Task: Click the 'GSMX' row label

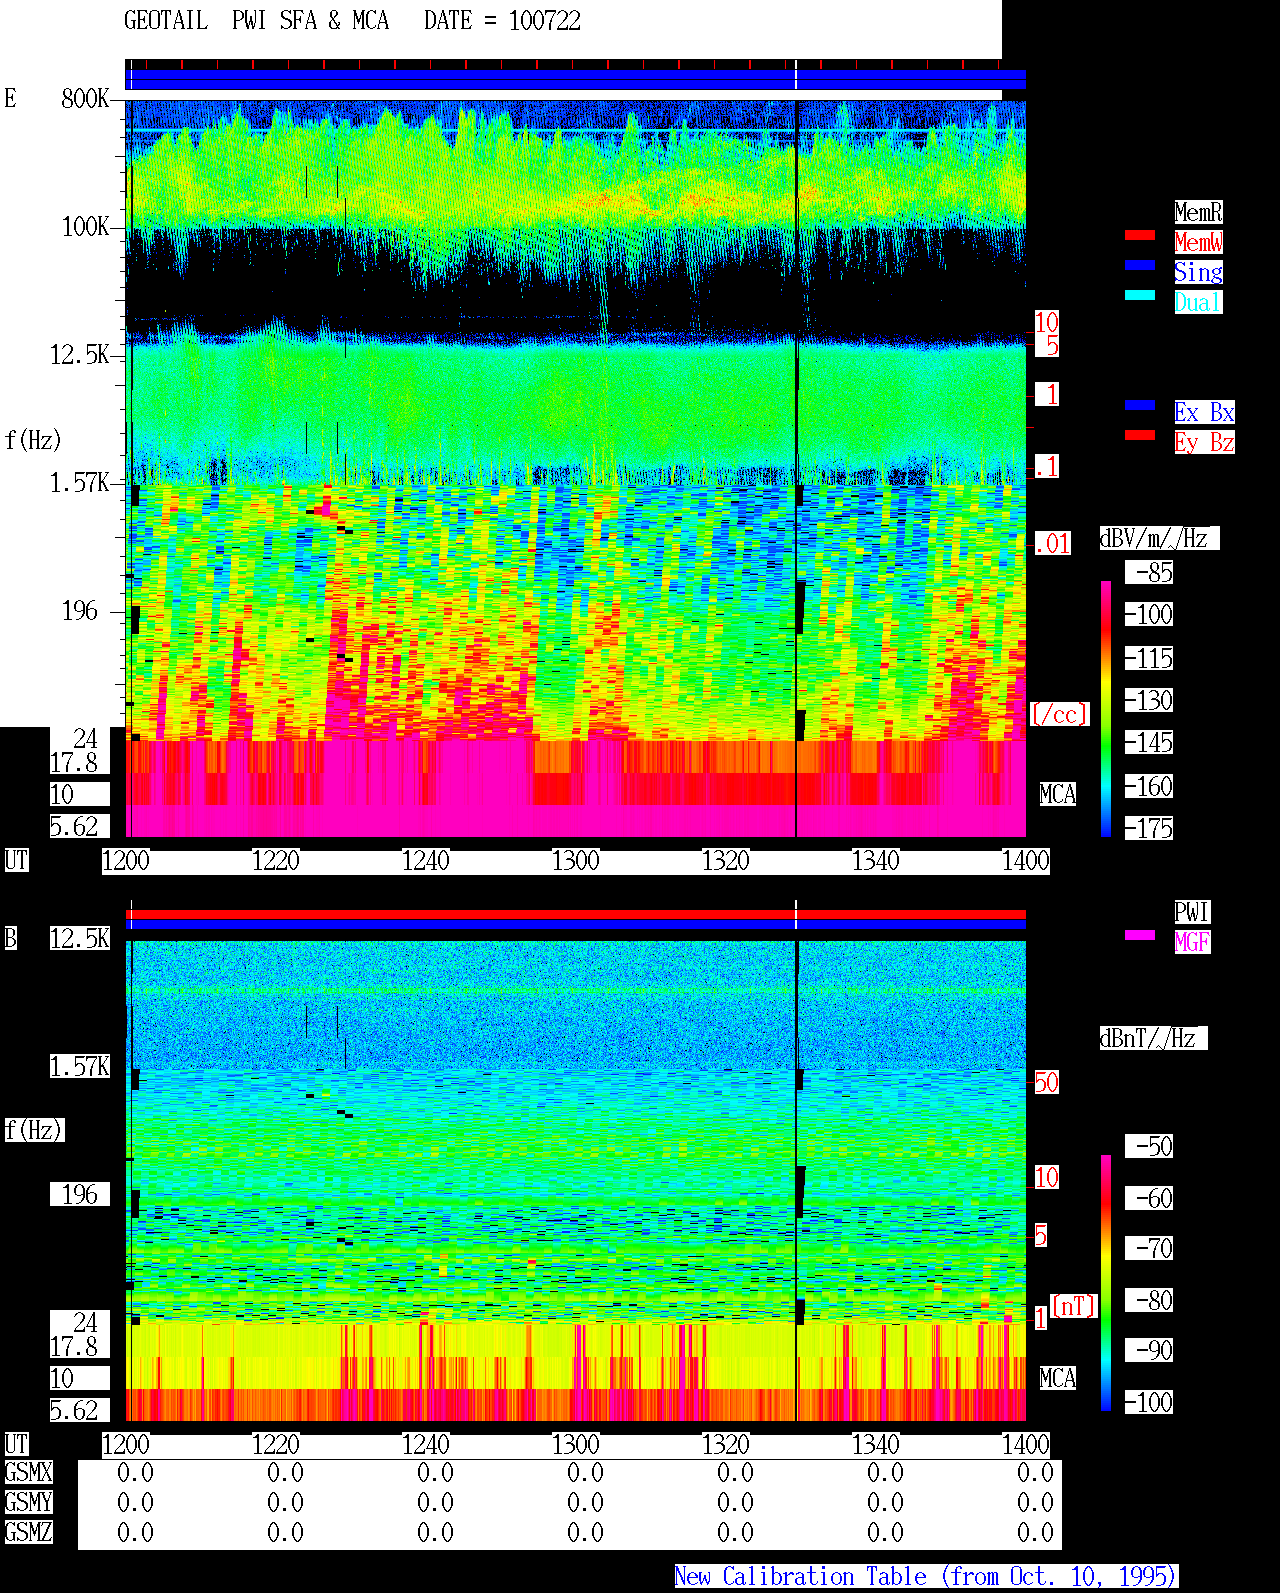Action: [28, 1472]
